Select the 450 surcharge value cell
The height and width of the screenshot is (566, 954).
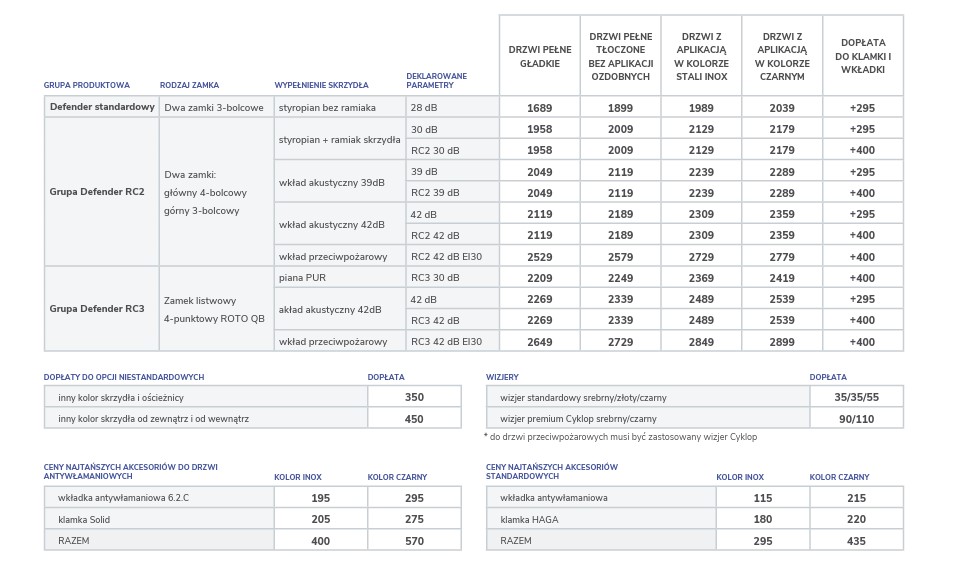click(414, 419)
